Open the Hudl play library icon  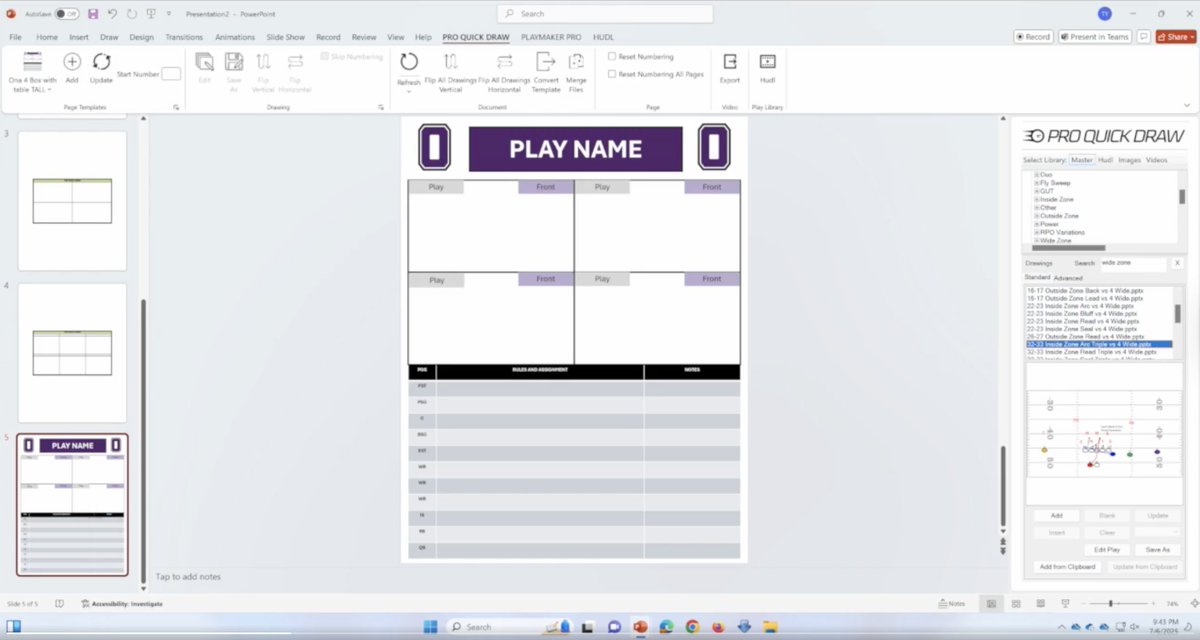[x=767, y=62]
